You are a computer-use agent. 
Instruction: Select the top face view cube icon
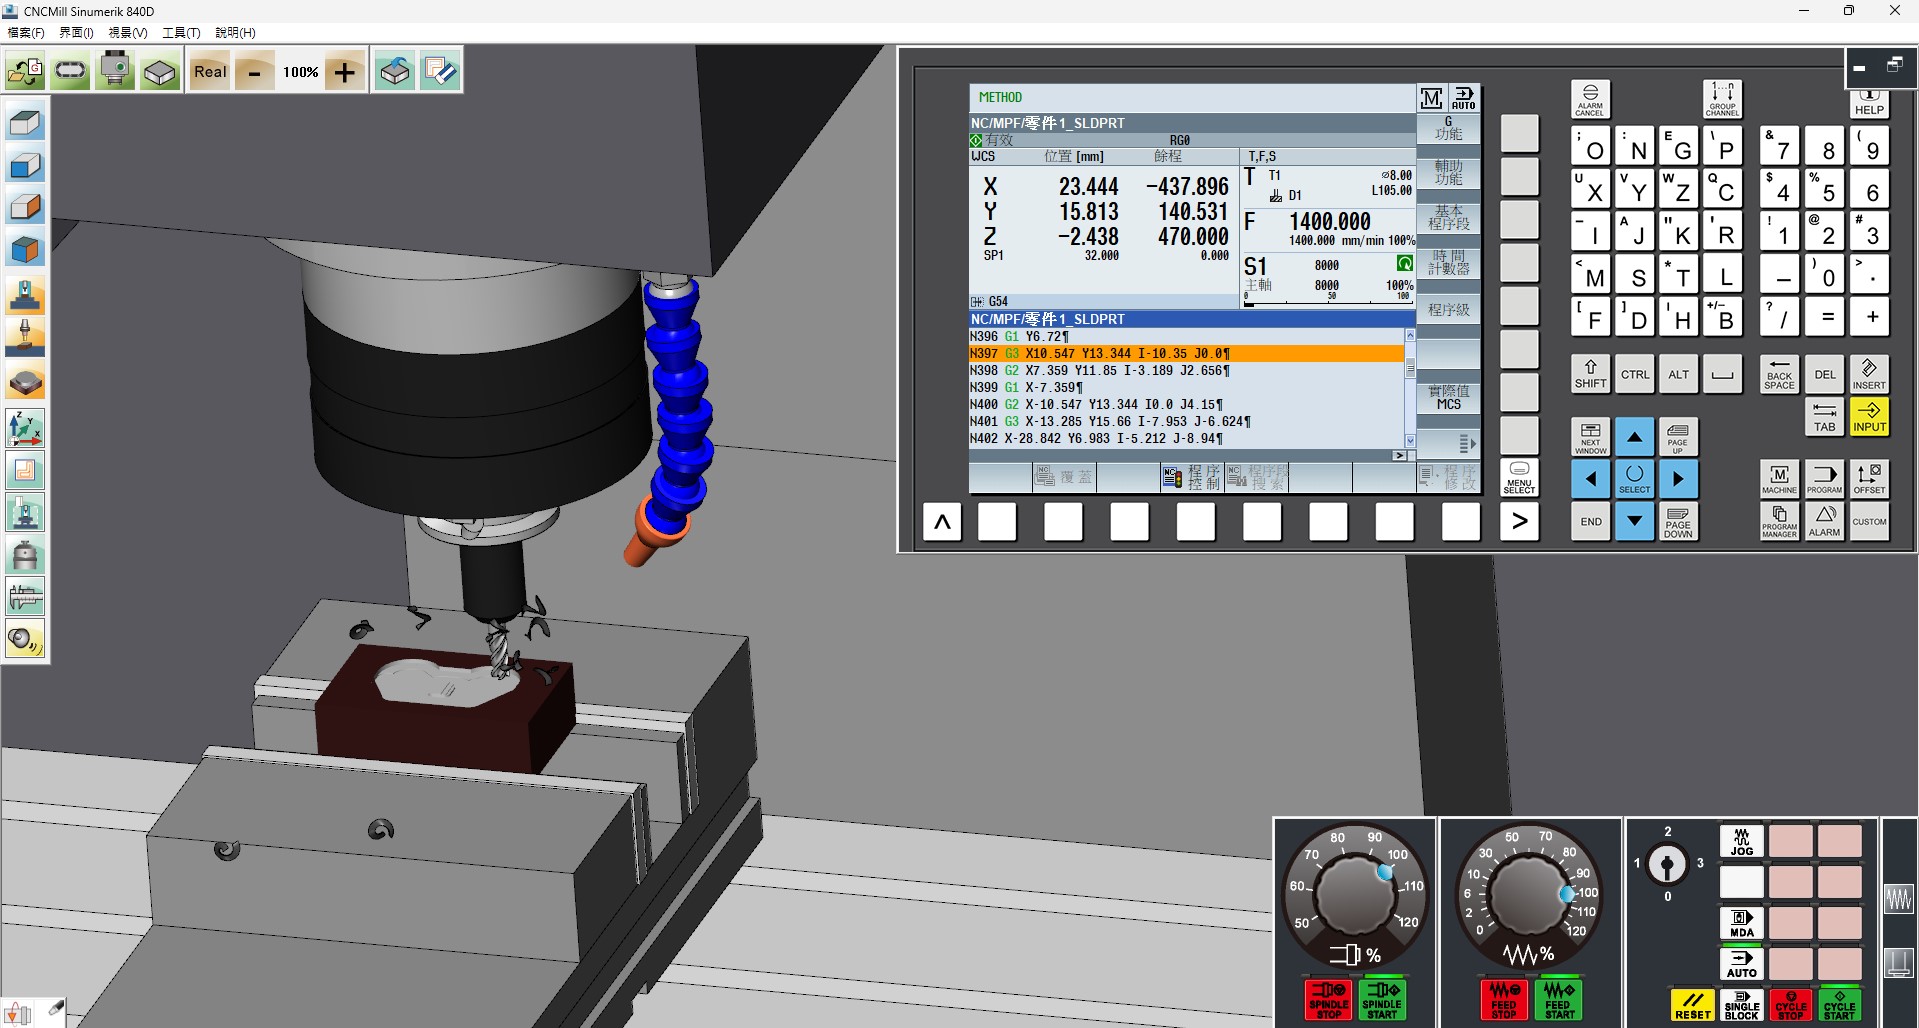[25, 124]
